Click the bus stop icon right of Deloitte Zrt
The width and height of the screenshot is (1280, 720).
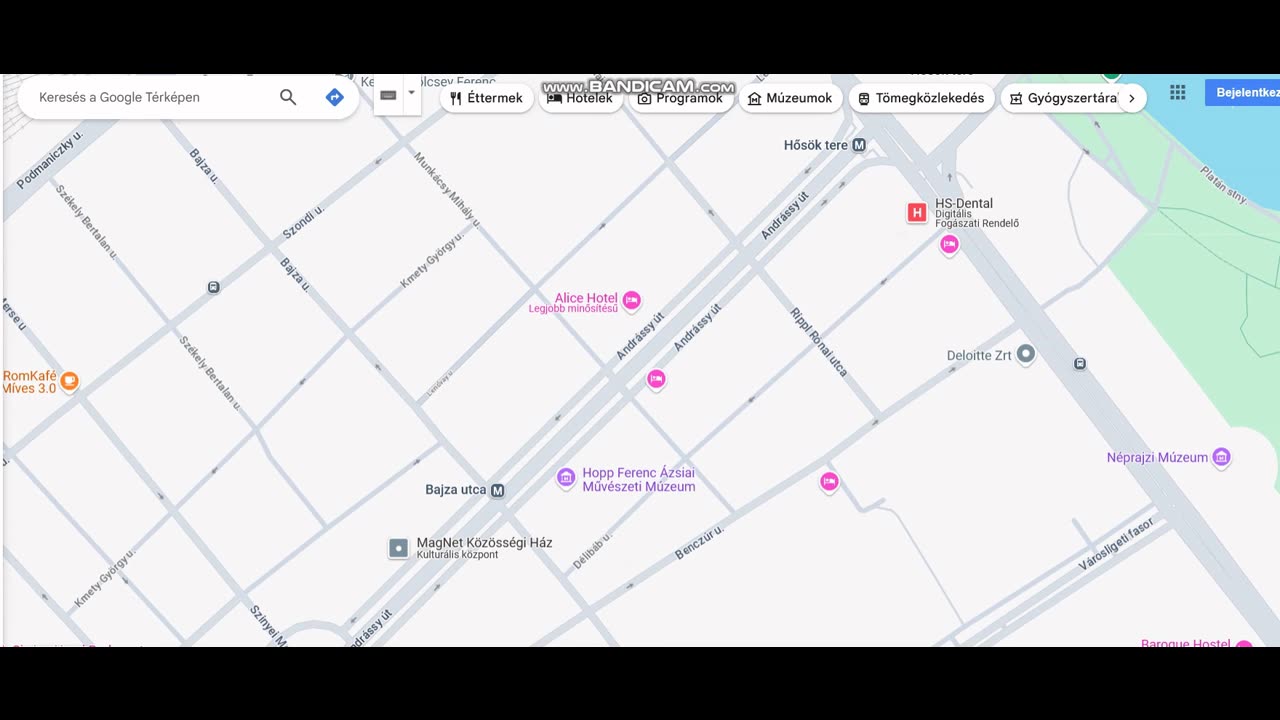point(1080,363)
